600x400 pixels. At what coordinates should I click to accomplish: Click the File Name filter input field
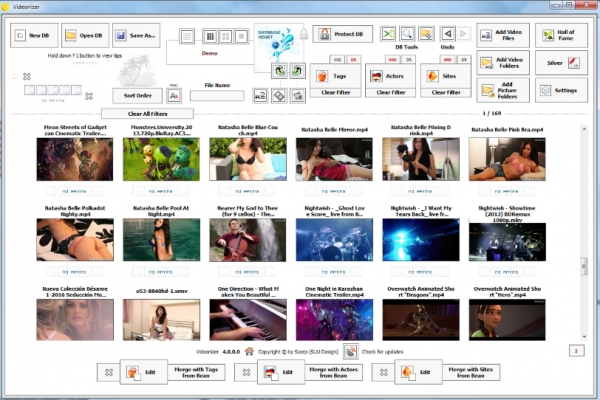point(217,96)
